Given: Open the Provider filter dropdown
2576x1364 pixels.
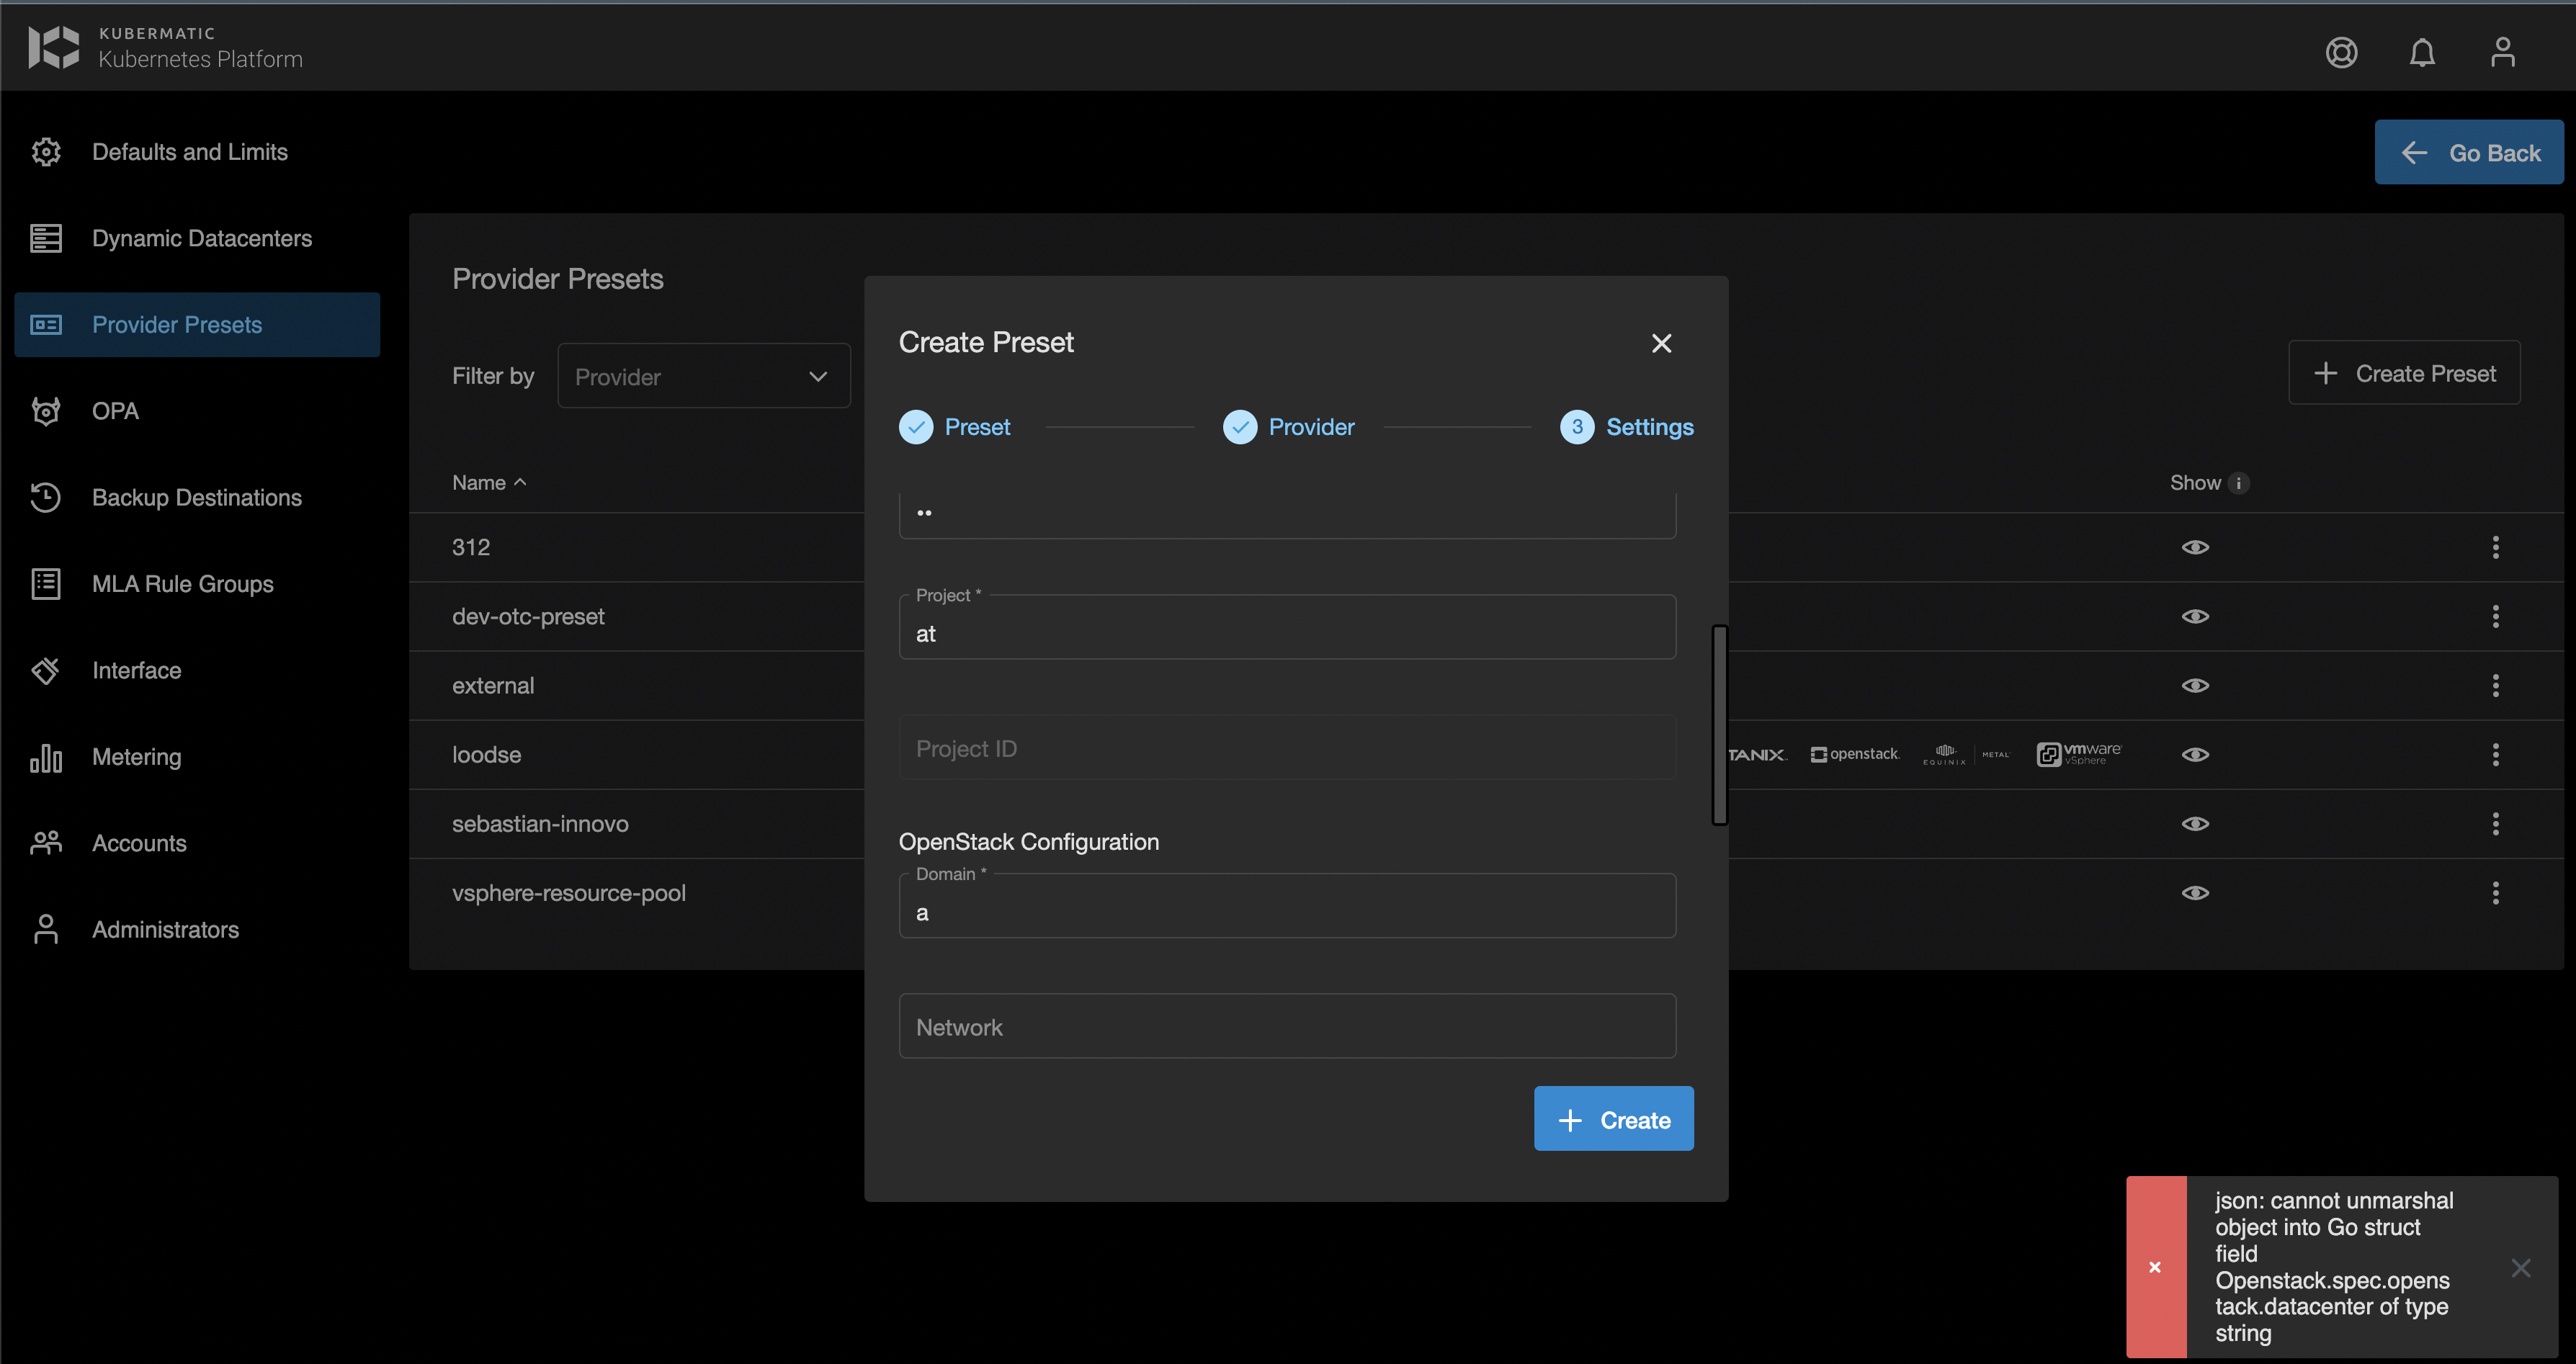Looking at the screenshot, I should (703, 376).
